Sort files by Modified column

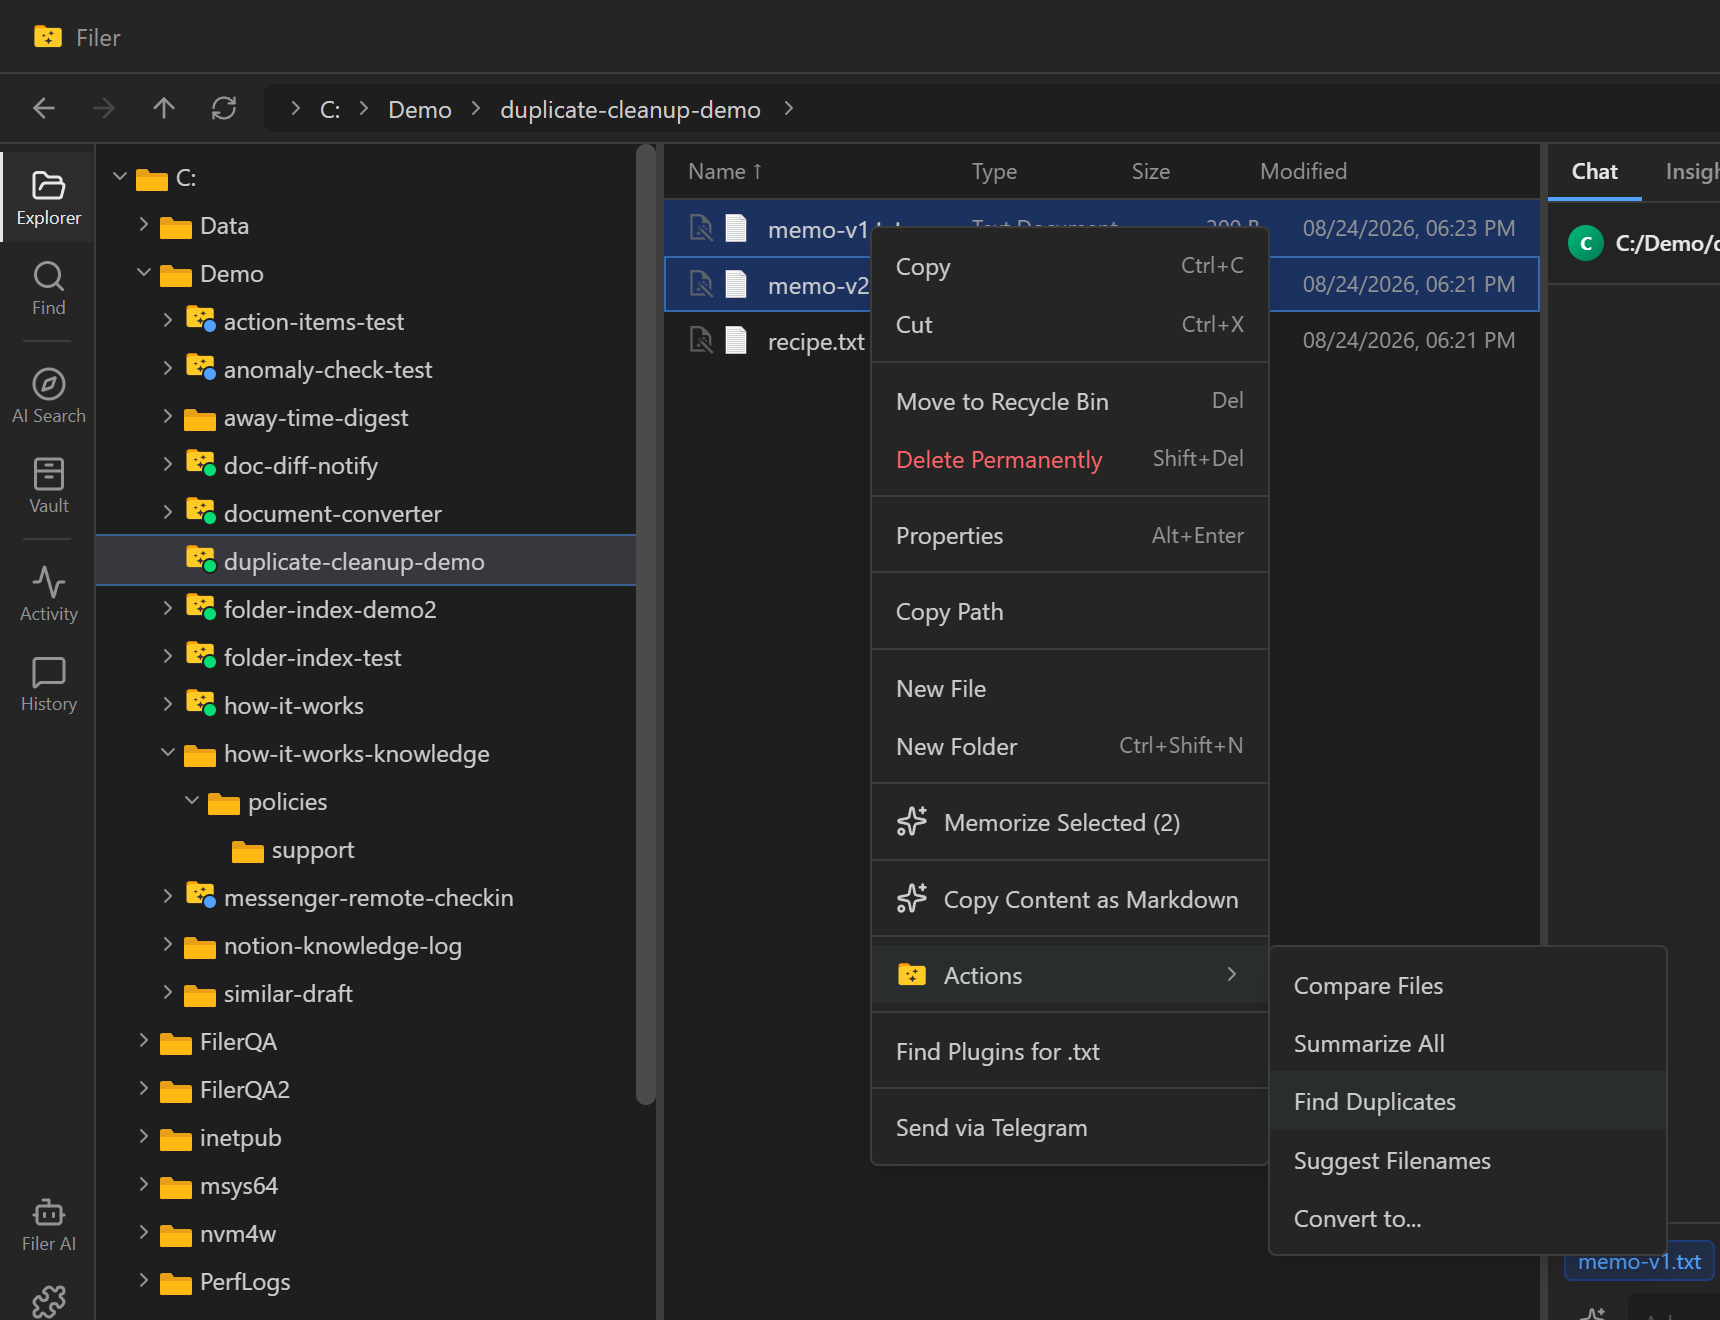[1303, 171]
